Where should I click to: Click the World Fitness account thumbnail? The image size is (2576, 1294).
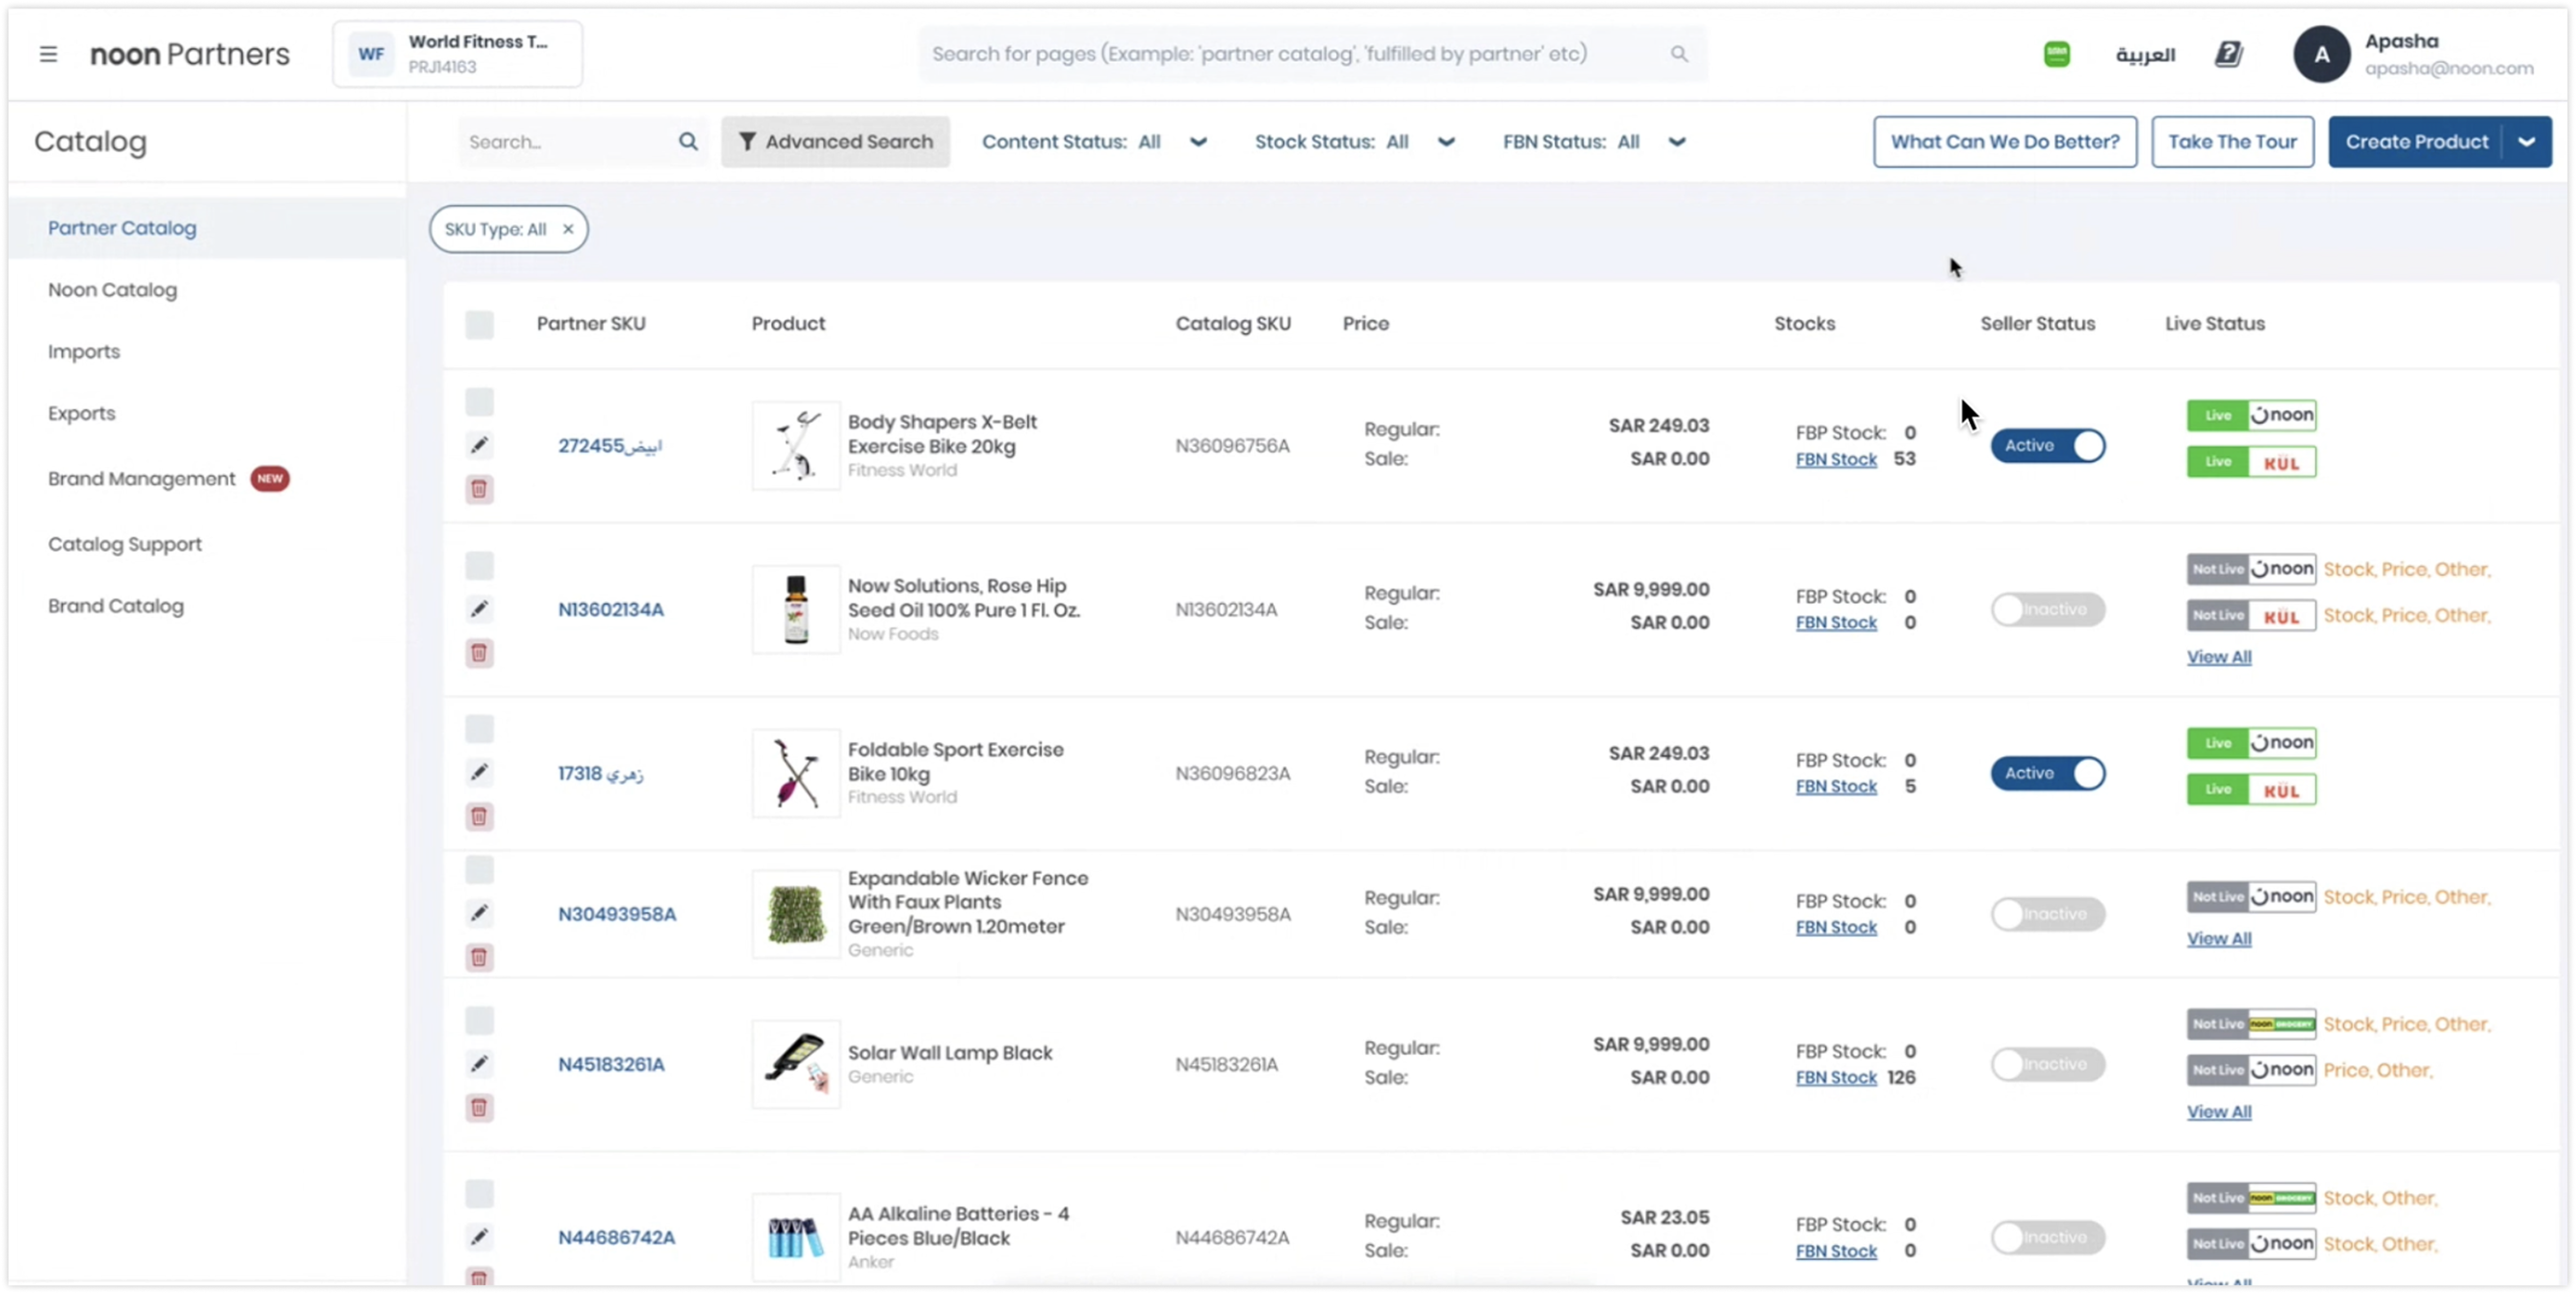point(371,54)
